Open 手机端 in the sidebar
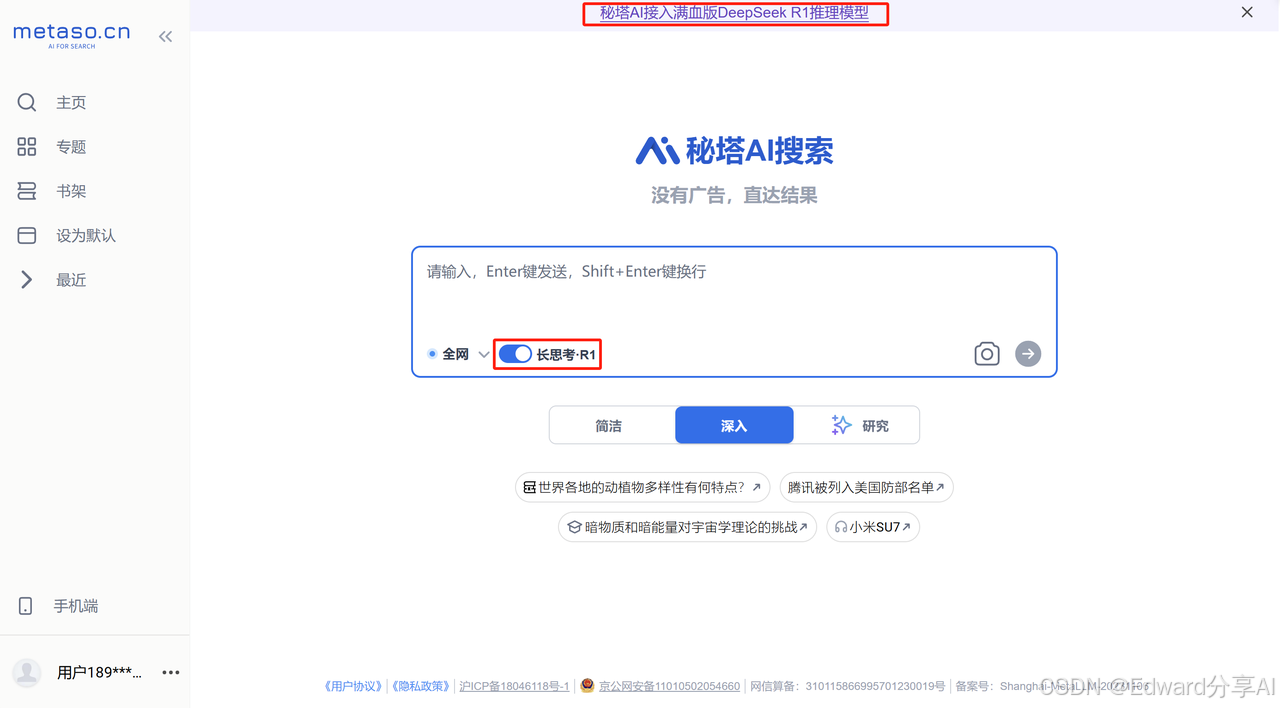This screenshot has width=1280, height=708. (x=76, y=606)
